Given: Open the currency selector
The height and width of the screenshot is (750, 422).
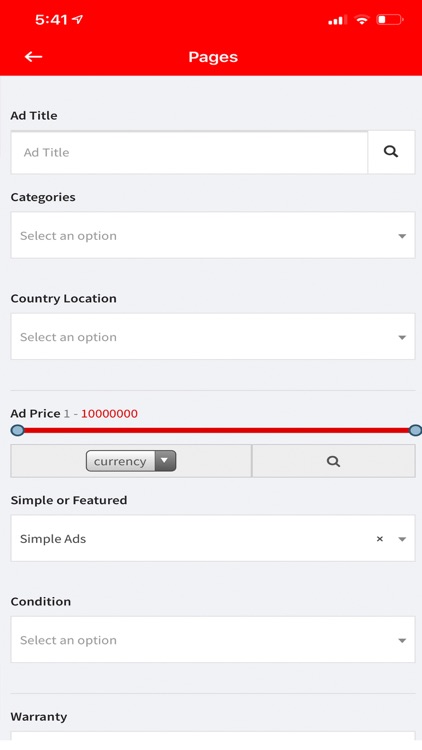Looking at the screenshot, I should click(131, 461).
